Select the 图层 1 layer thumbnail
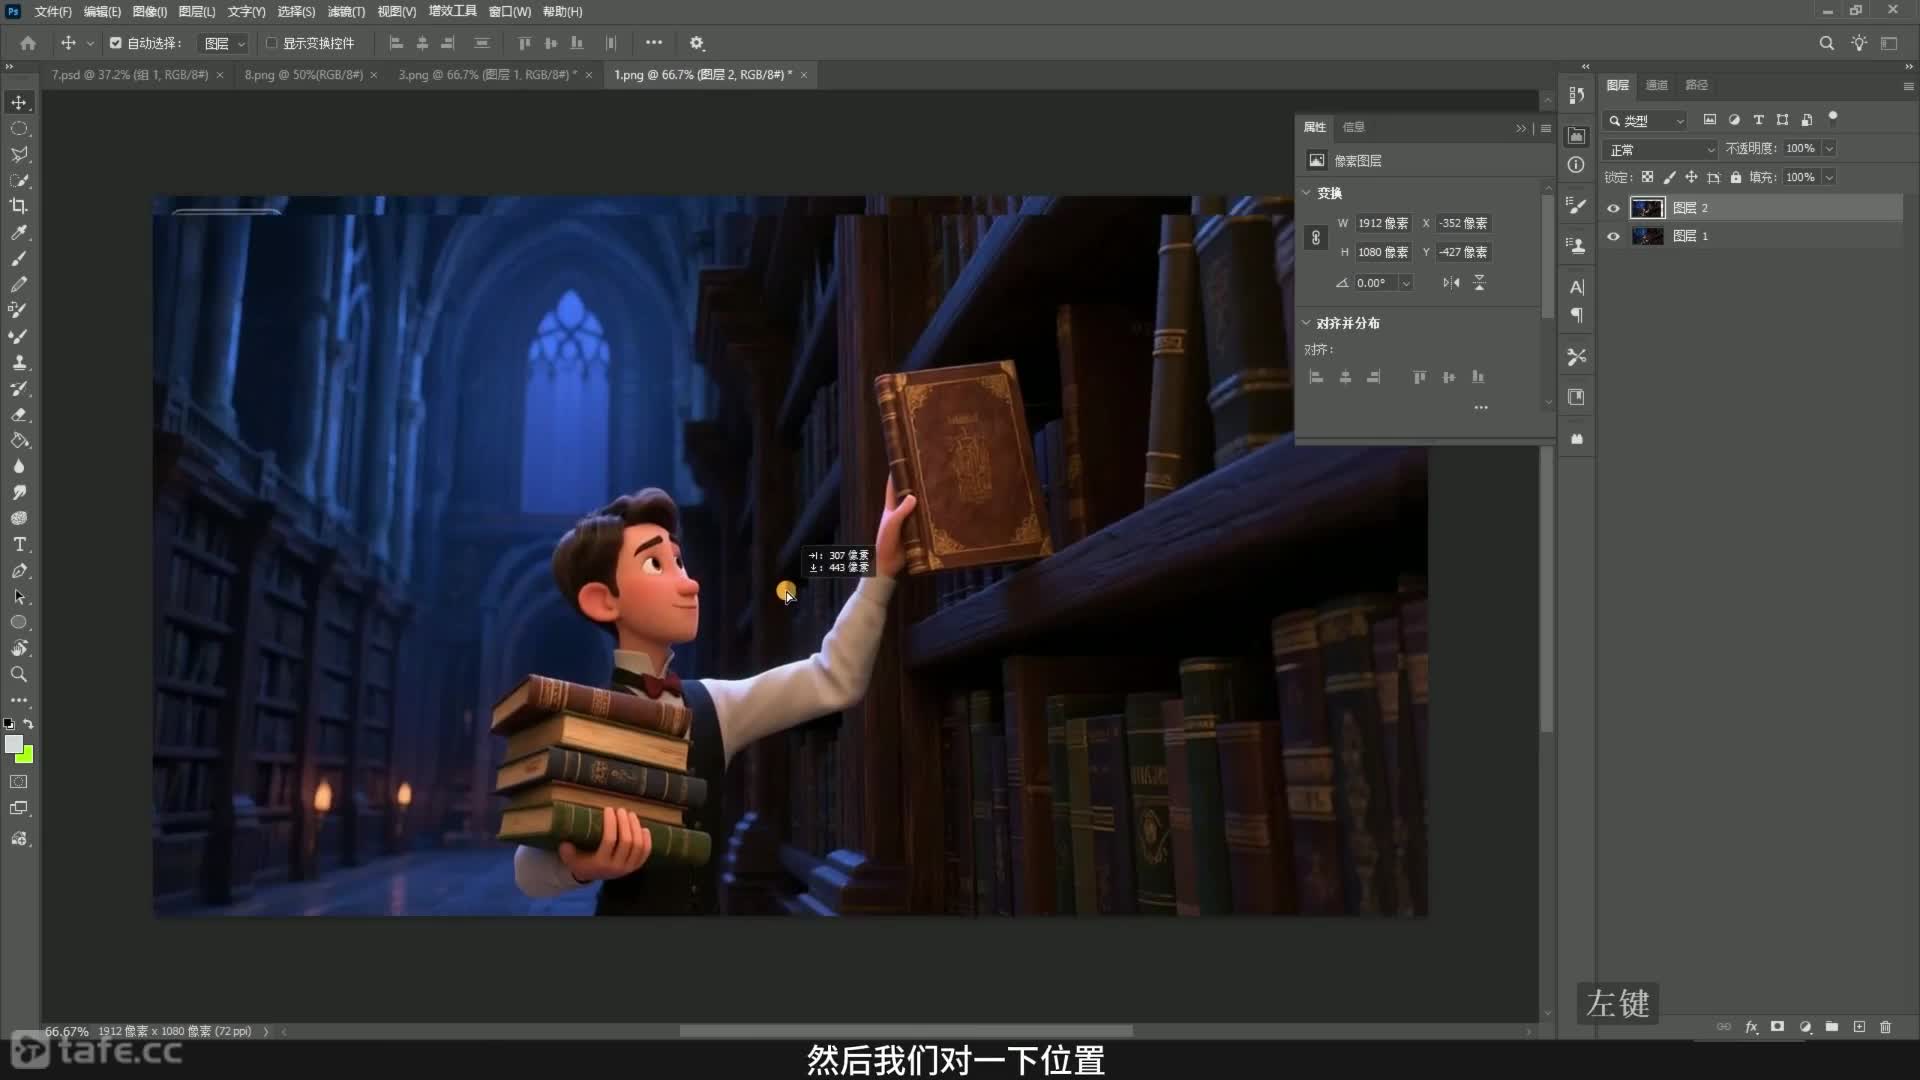1920x1080 pixels. tap(1647, 236)
